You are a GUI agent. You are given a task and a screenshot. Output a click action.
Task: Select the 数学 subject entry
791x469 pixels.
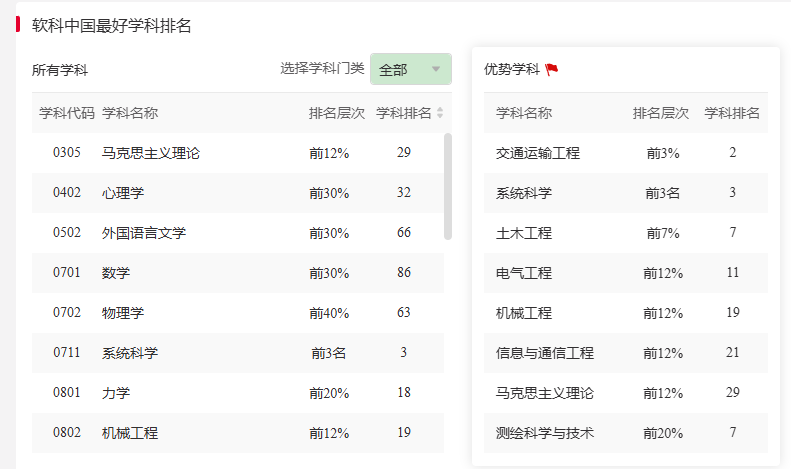click(116, 273)
